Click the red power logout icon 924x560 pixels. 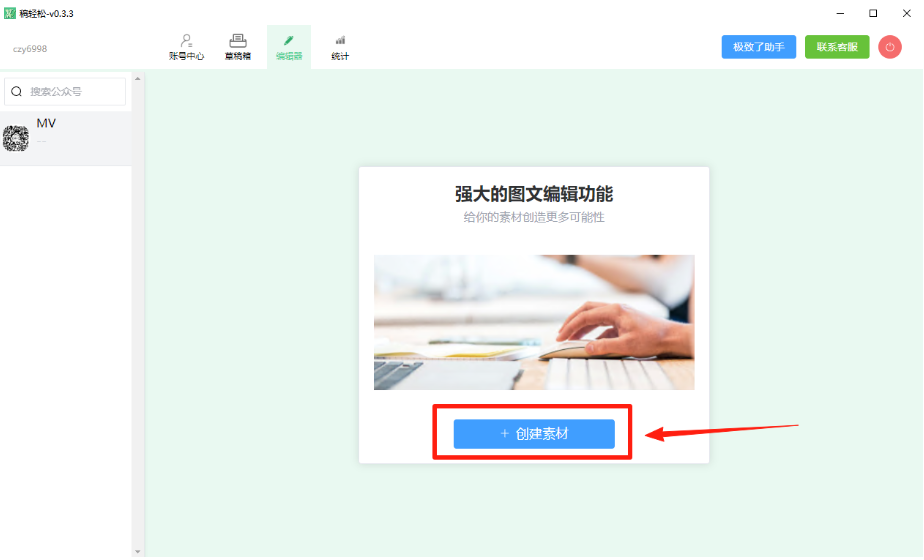tap(890, 47)
